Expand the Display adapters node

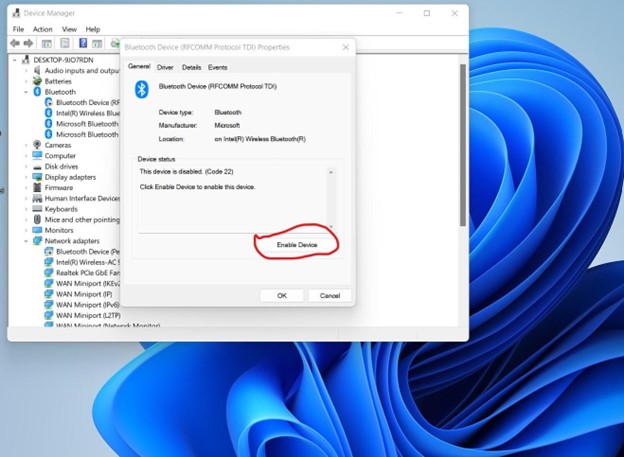[x=26, y=177]
